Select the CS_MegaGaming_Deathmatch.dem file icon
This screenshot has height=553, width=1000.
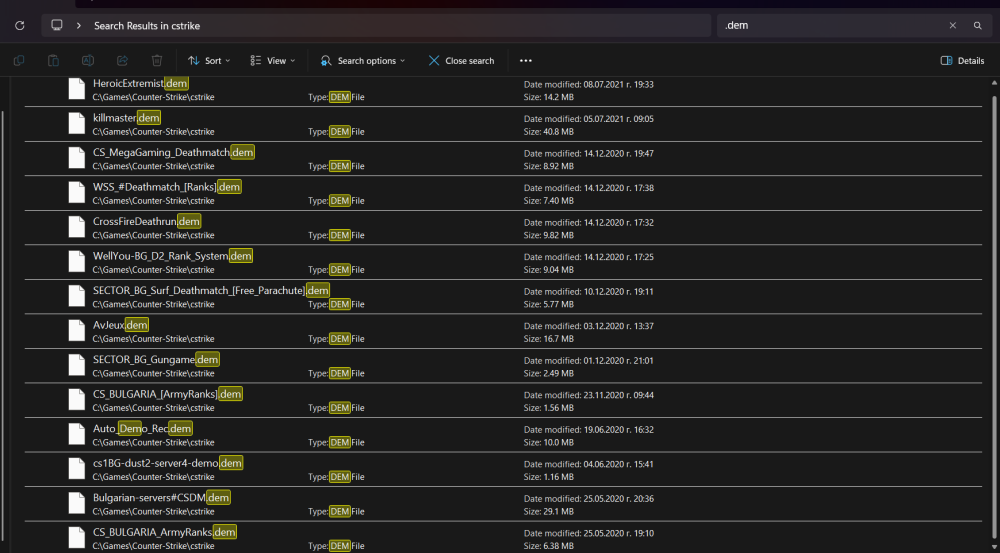(x=77, y=158)
